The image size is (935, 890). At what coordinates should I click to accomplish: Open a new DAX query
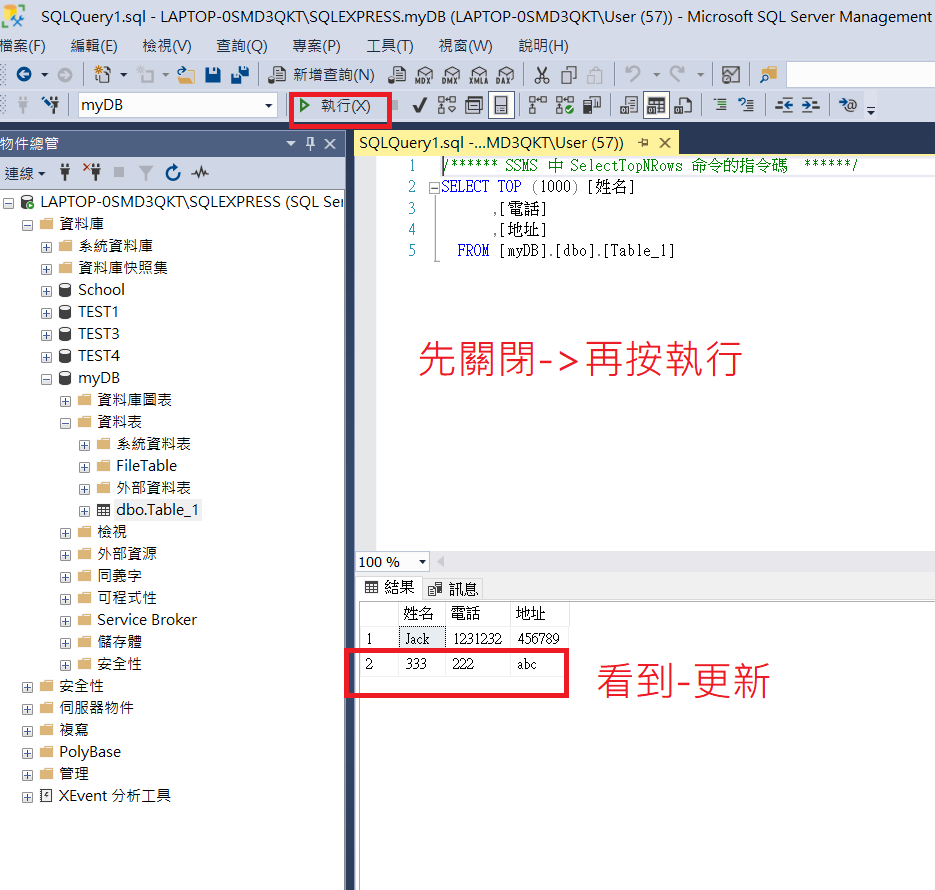click(x=504, y=75)
